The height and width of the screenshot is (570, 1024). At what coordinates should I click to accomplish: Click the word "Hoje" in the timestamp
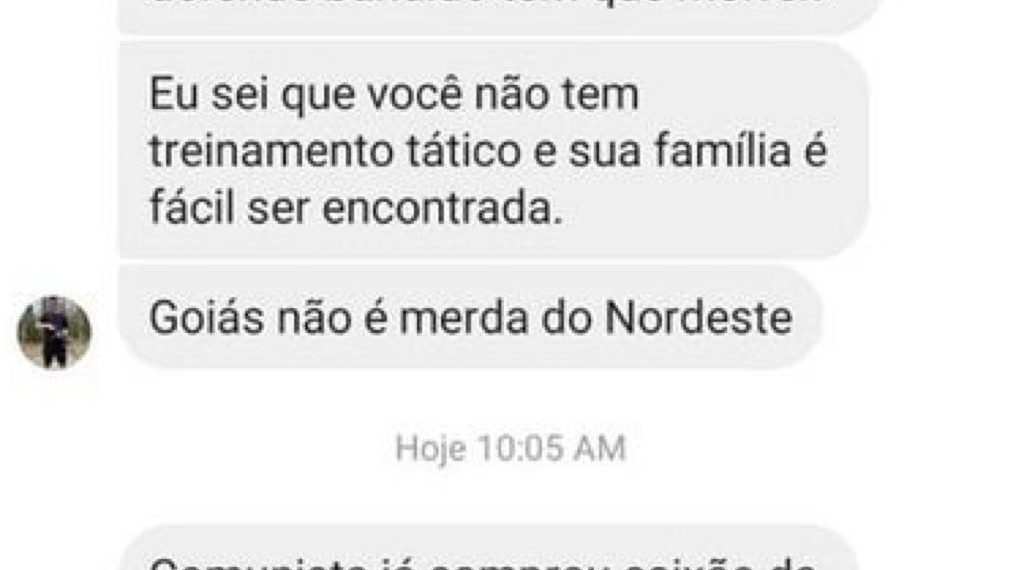[x=431, y=449]
